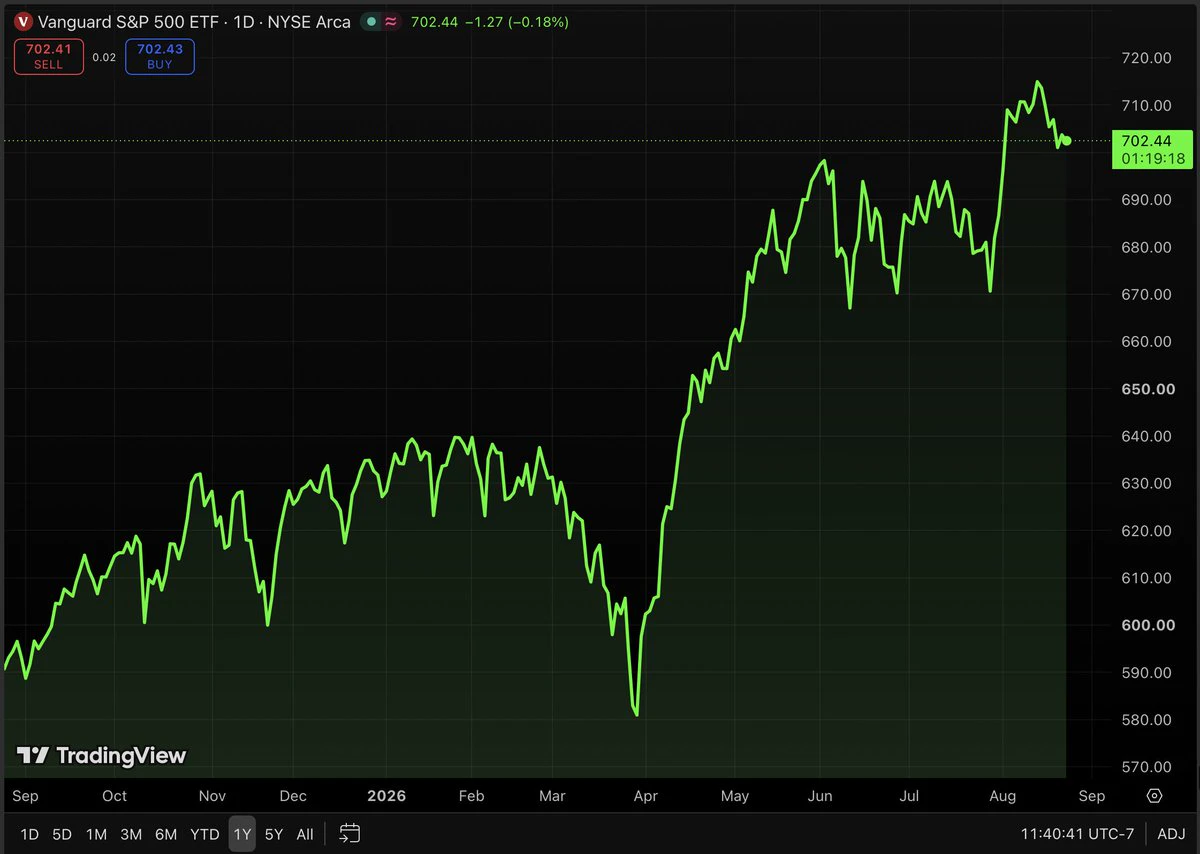Viewport: 1200px width, 854px height.
Task: Click the NYSE Arca exchange label
Action: (x=307, y=21)
